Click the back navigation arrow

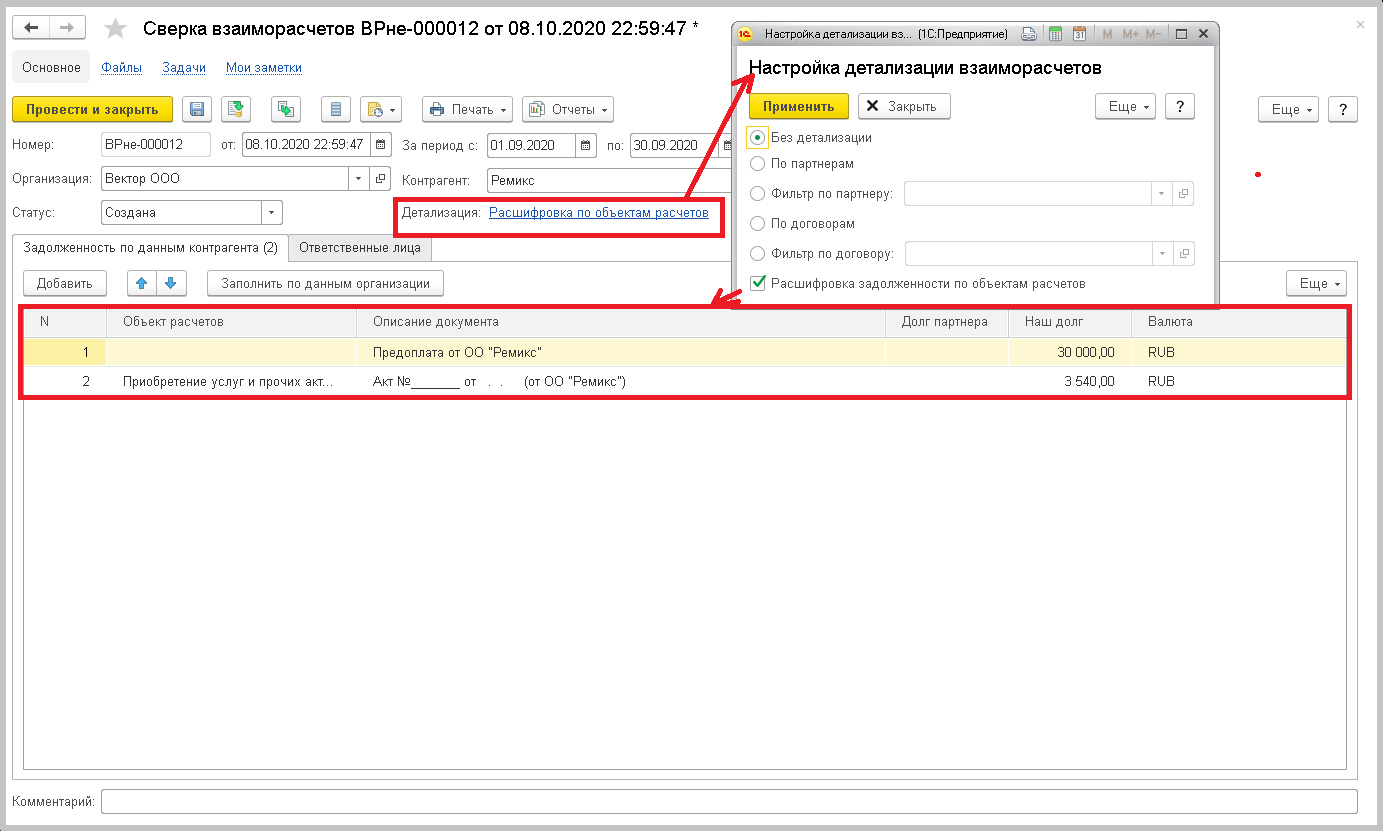click(32, 28)
